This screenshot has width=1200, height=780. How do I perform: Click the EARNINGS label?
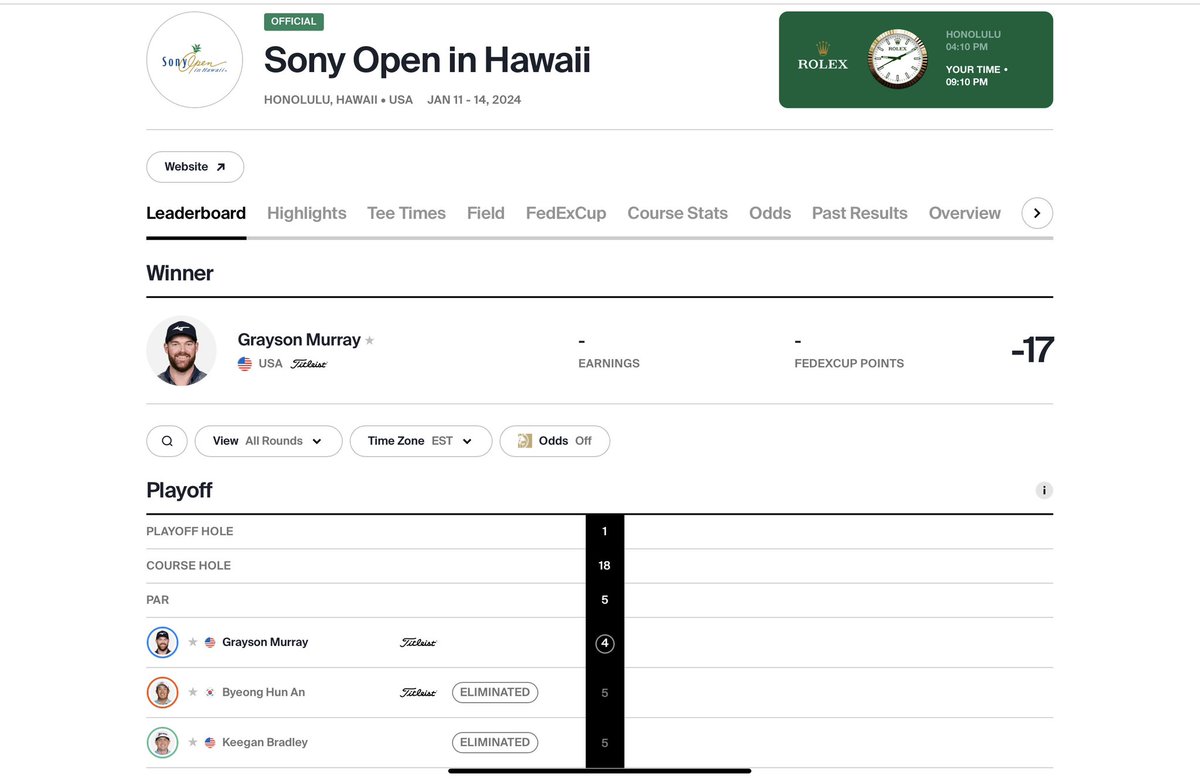click(609, 364)
